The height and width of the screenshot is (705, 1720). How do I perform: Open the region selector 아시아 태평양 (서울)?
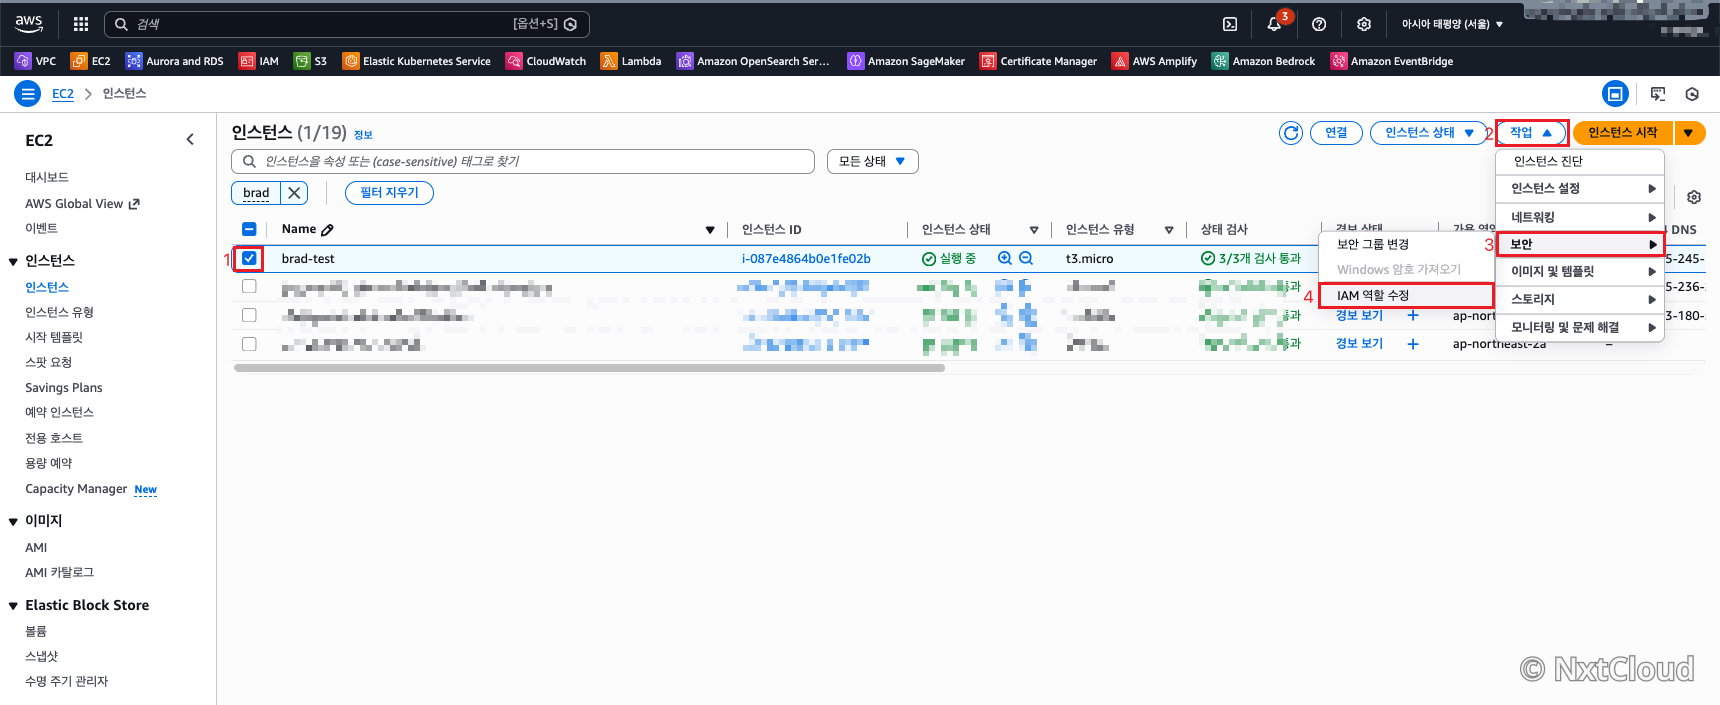click(x=1452, y=24)
